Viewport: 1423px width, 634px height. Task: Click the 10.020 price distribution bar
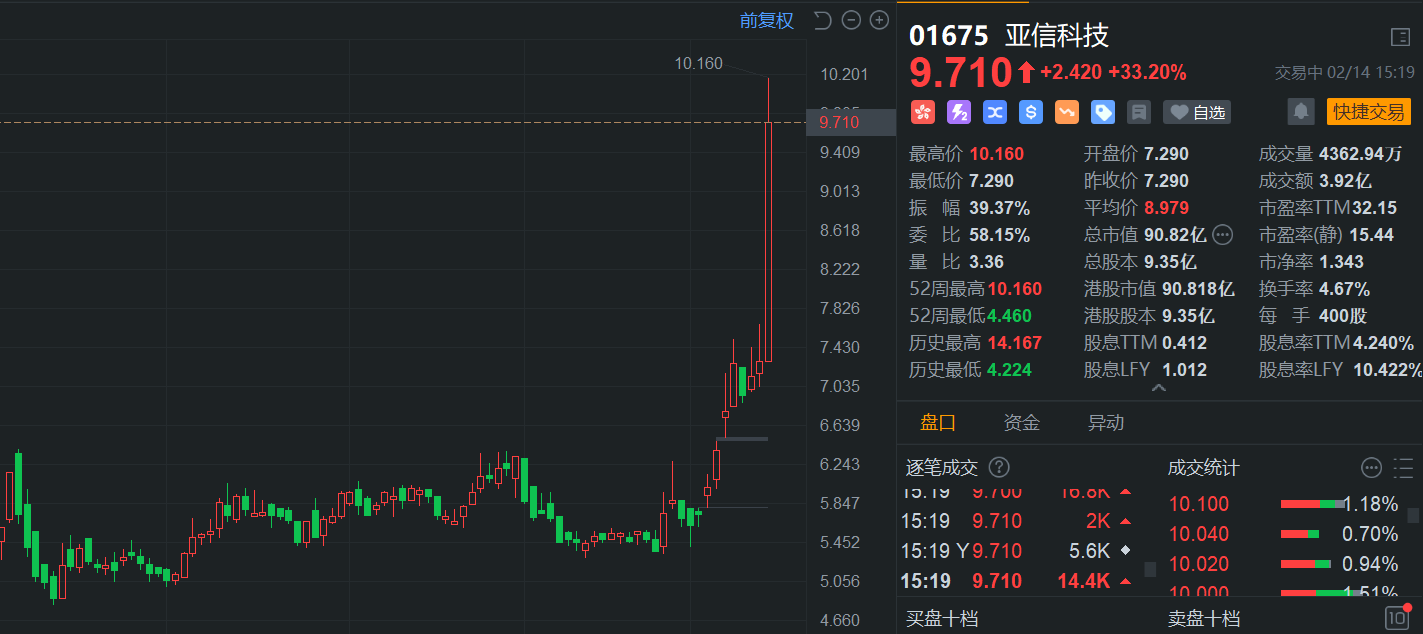pyautogui.click(x=1306, y=564)
